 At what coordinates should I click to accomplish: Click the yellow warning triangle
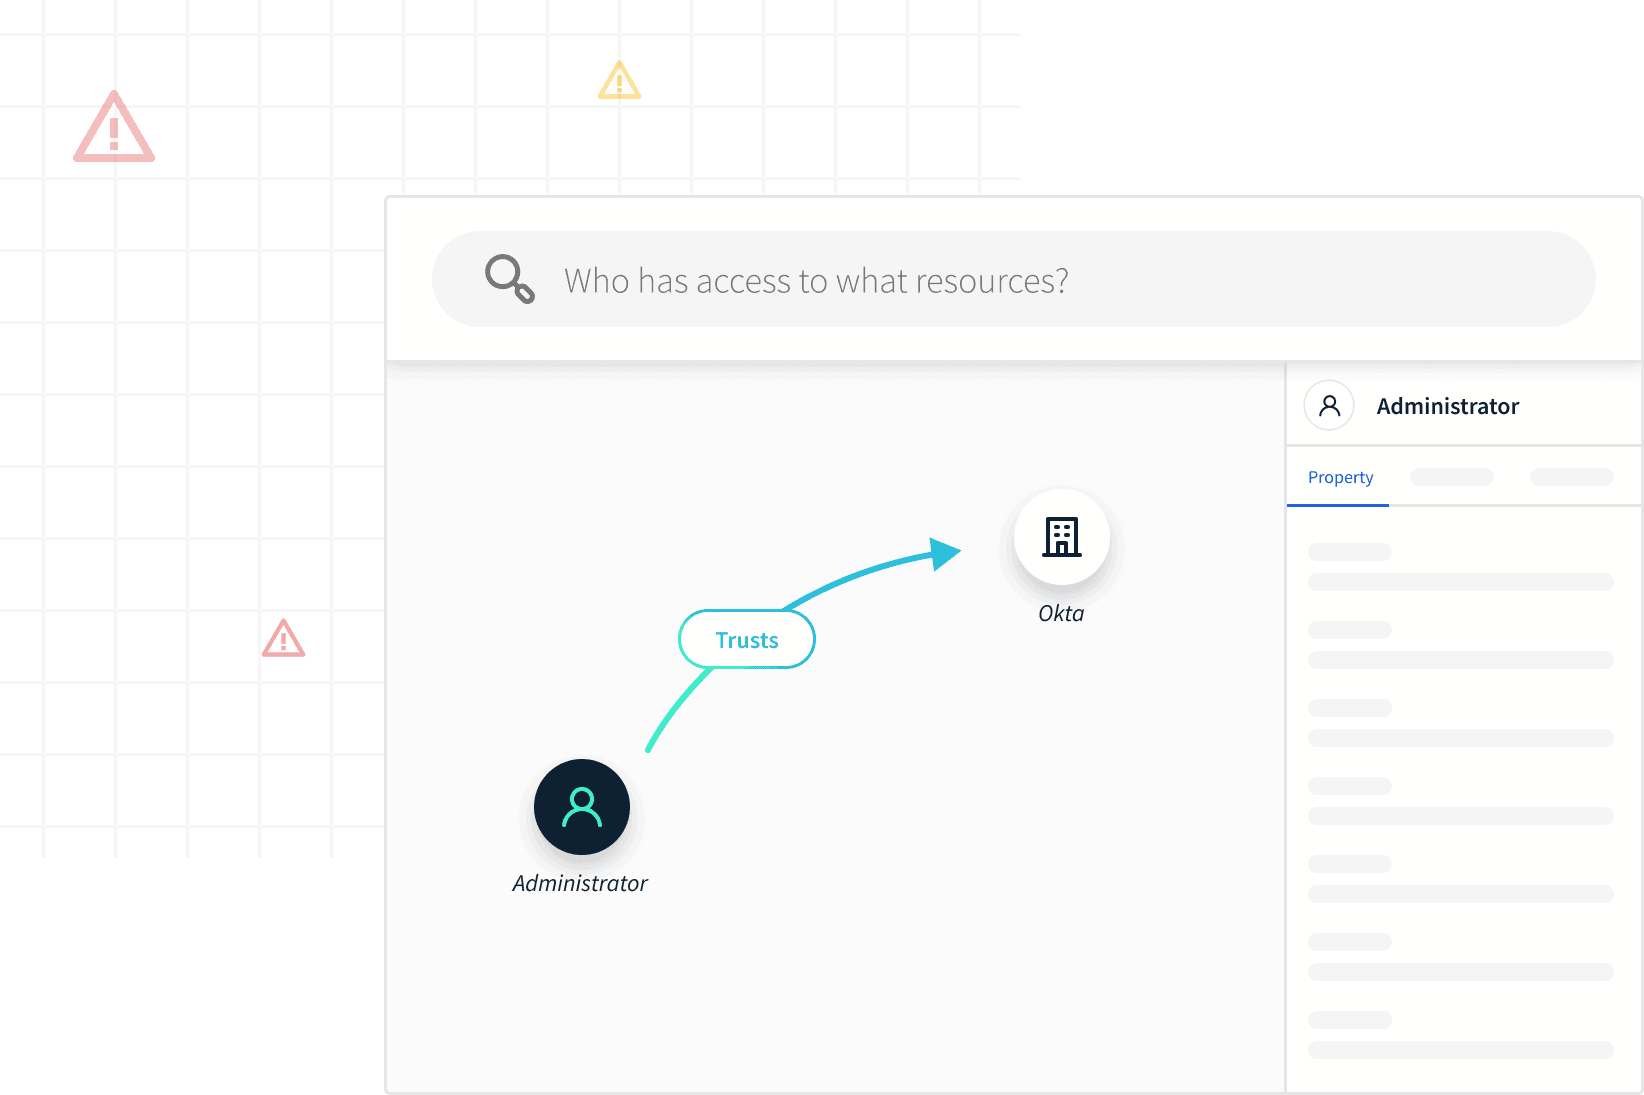pos(619,80)
